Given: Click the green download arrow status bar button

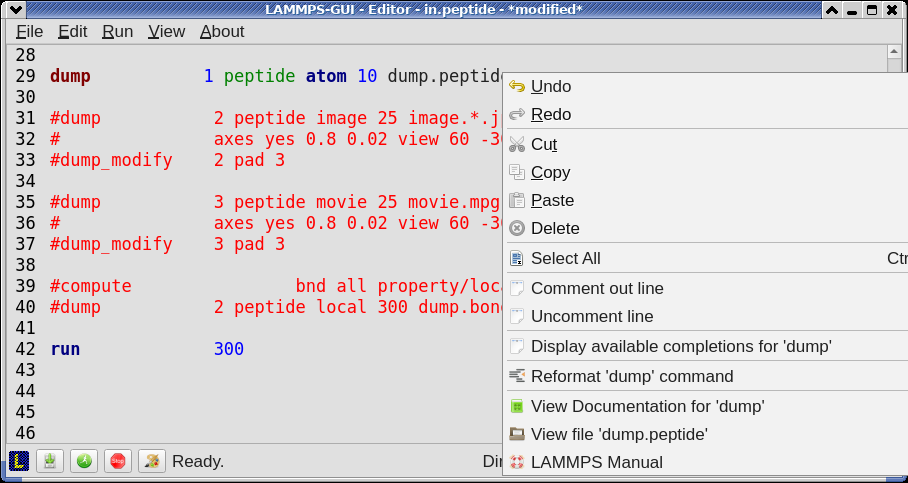Looking at the screenshot, I should point(50,462).
